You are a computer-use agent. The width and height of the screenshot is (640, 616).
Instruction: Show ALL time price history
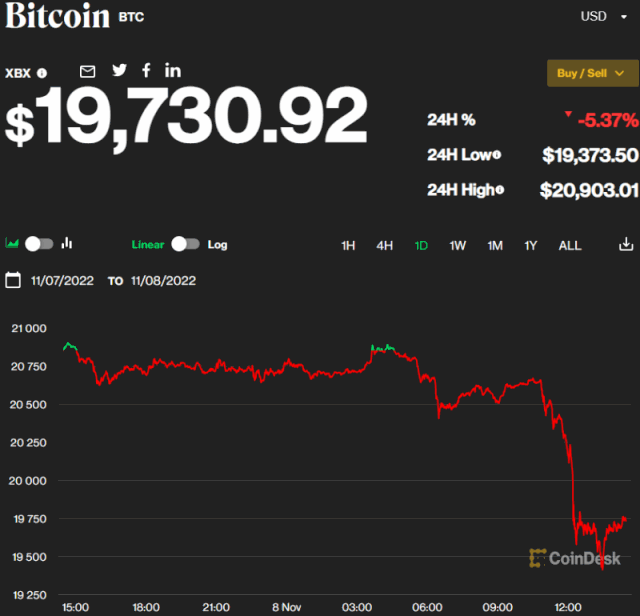pos(569,245)
